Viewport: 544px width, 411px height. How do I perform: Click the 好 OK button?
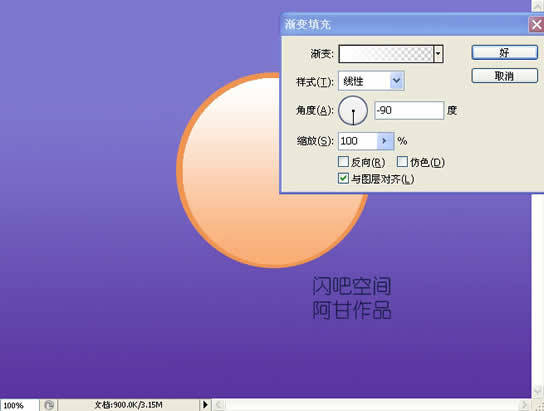click(504, 53)
